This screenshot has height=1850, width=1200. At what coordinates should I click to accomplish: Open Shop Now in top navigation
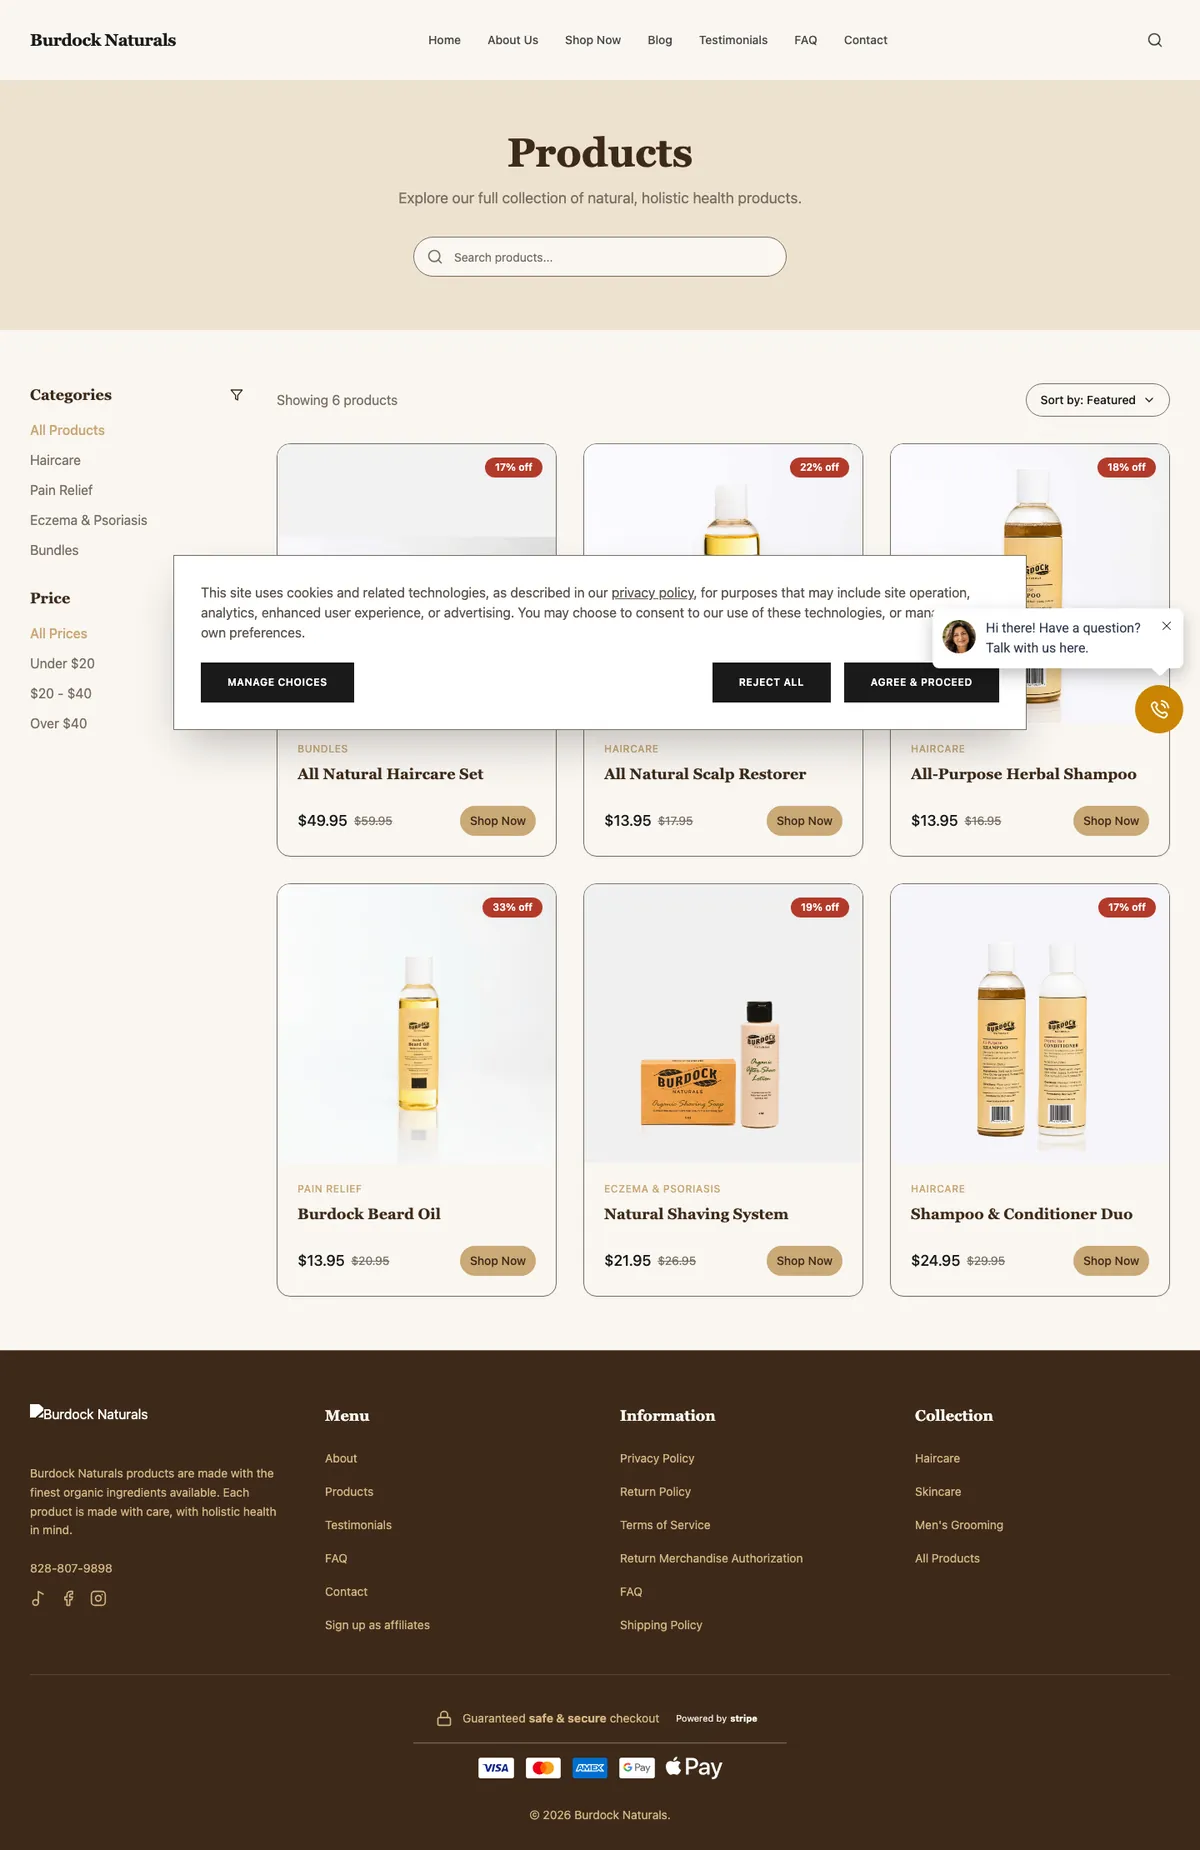tap(593, 40)
